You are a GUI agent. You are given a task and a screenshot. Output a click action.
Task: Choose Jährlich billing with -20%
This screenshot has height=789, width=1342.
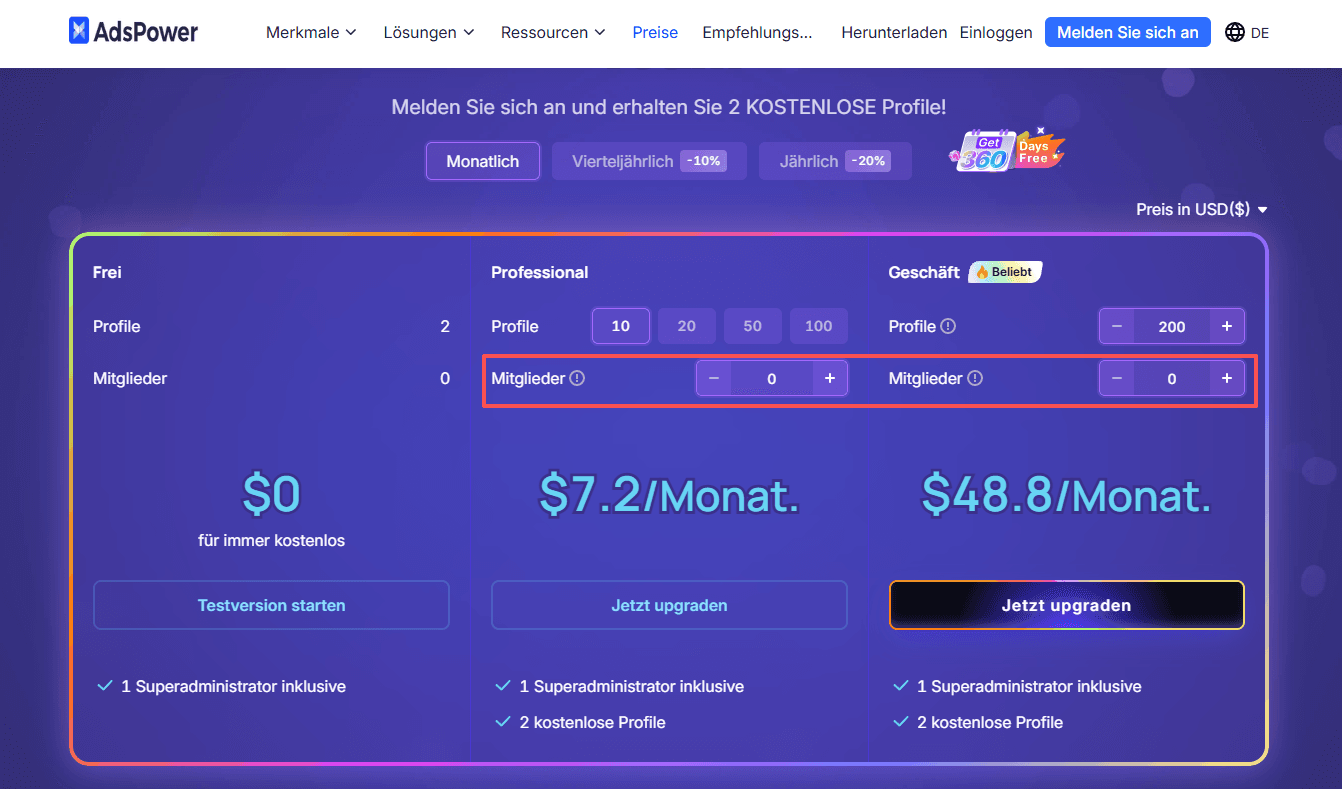coord(834,161)
